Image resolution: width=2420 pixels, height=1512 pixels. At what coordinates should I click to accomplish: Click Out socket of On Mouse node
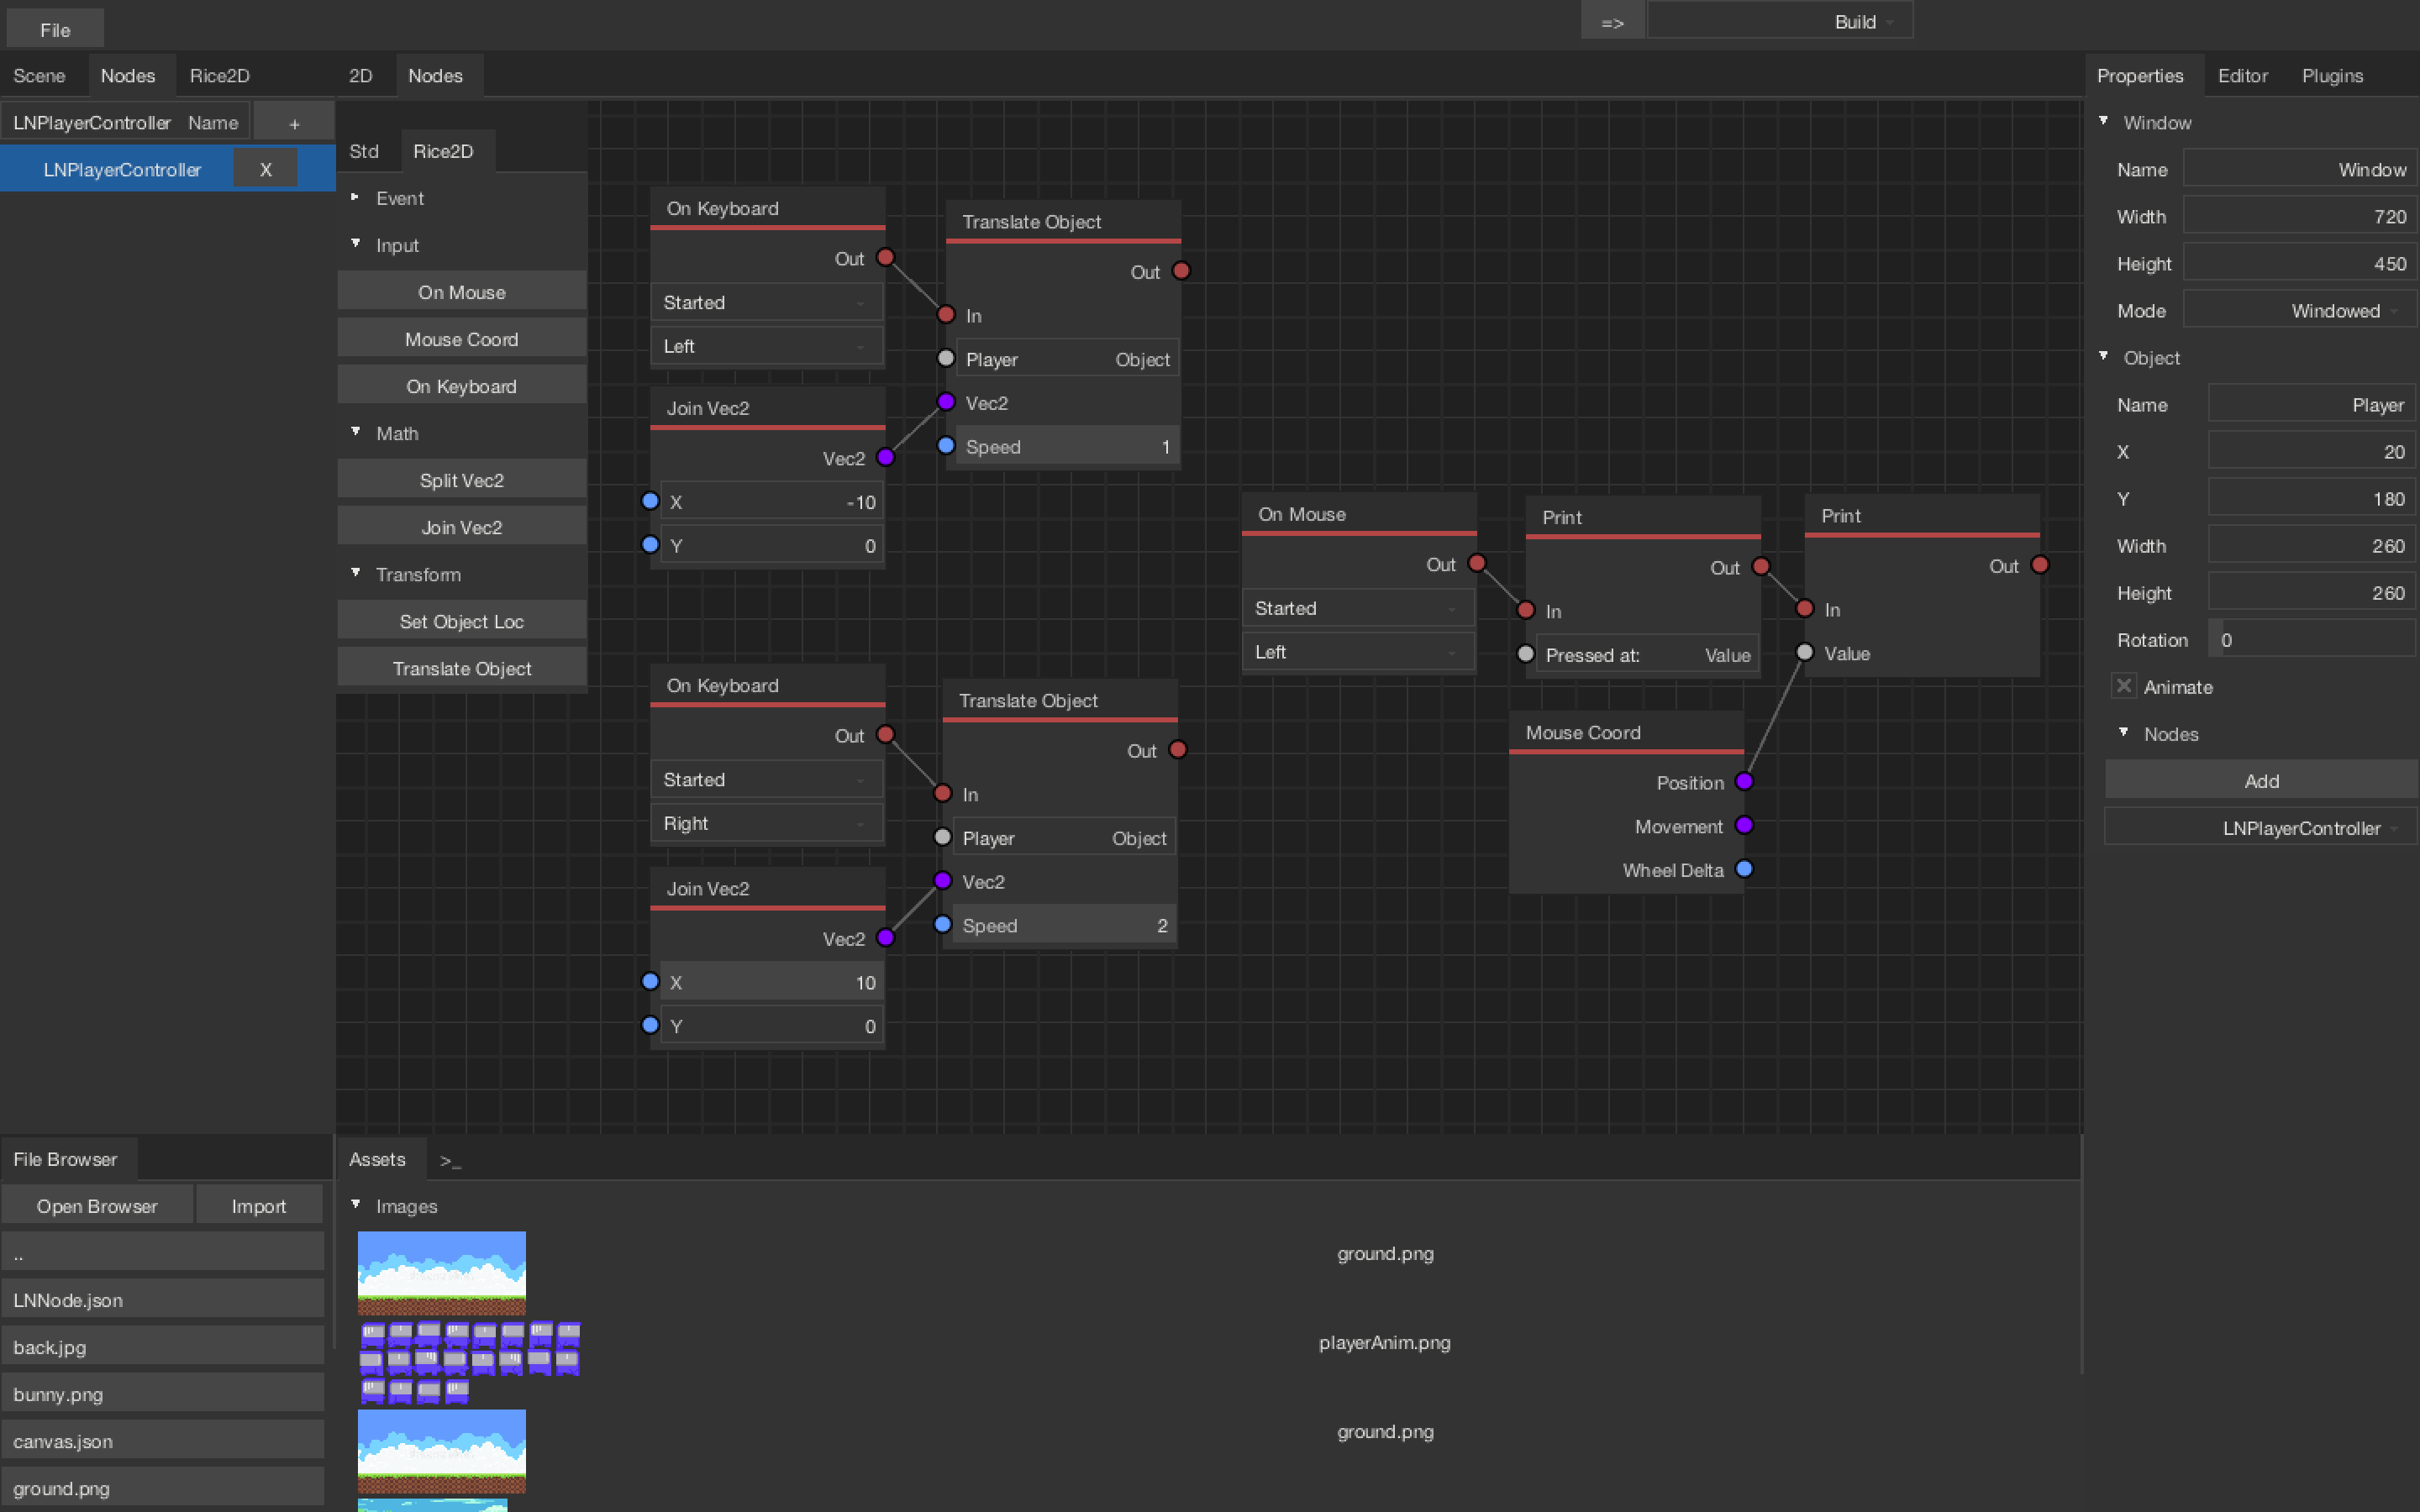click(1477, 564)
